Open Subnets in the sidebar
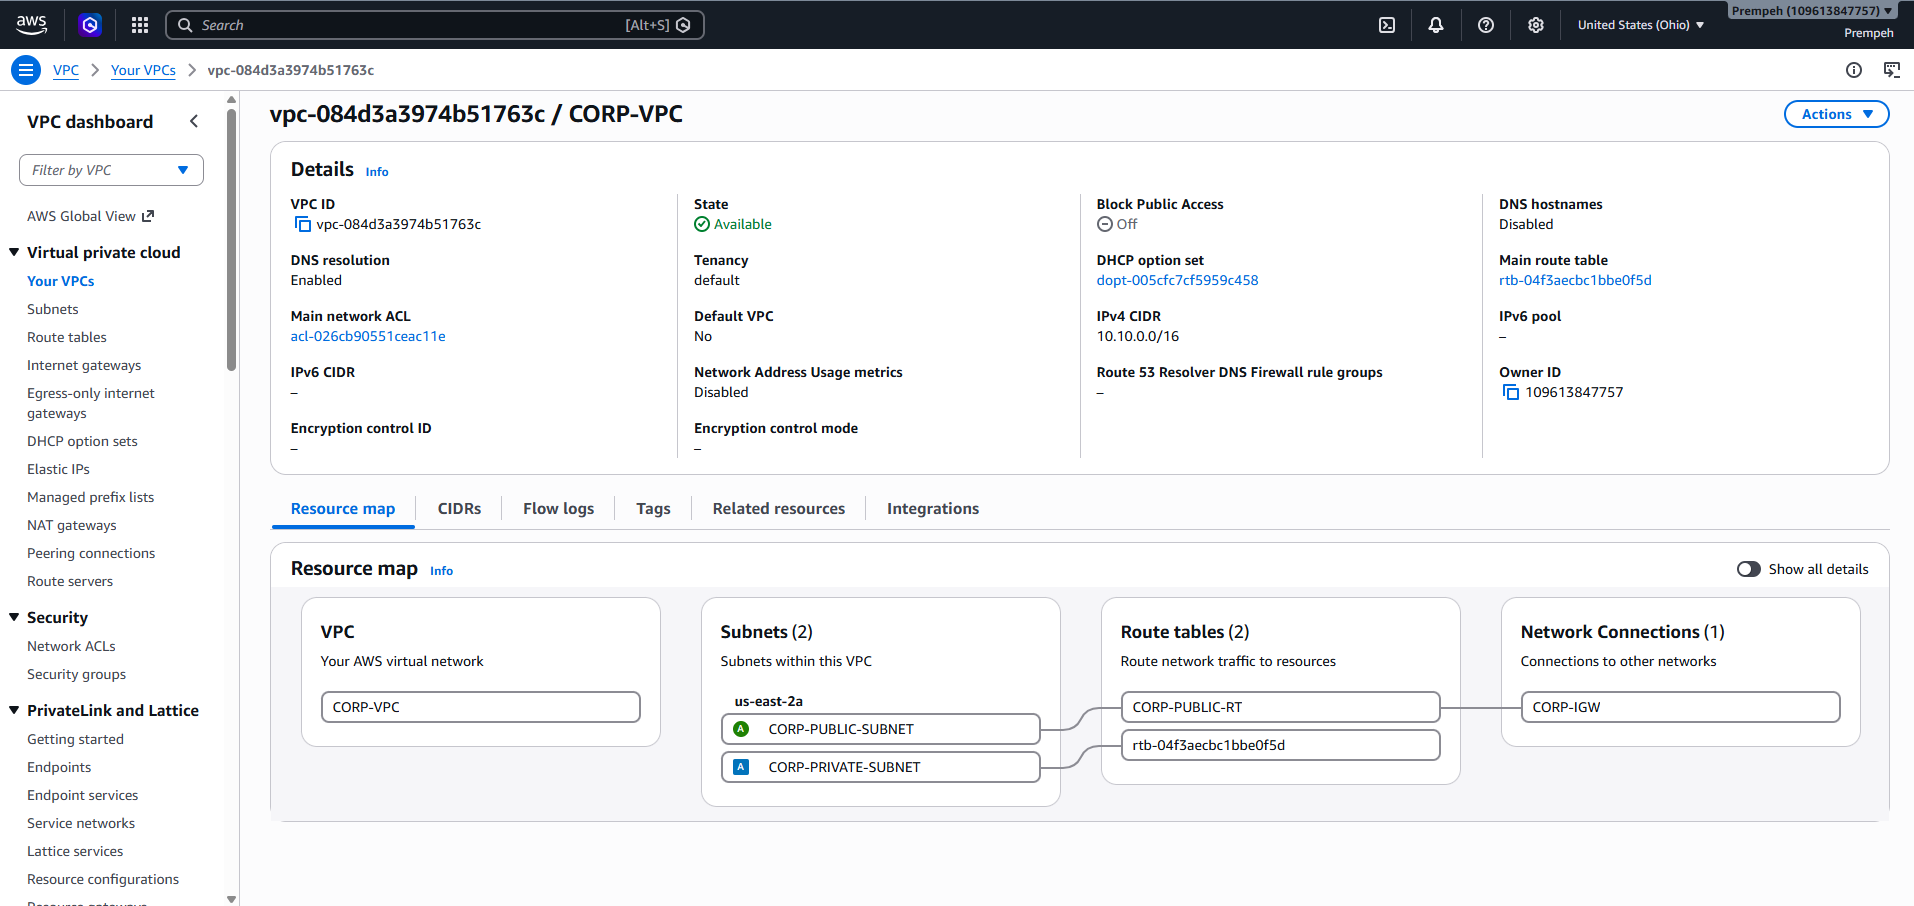Image resolution: width=1914 pixels, height=906 pixels. (52, 309)
